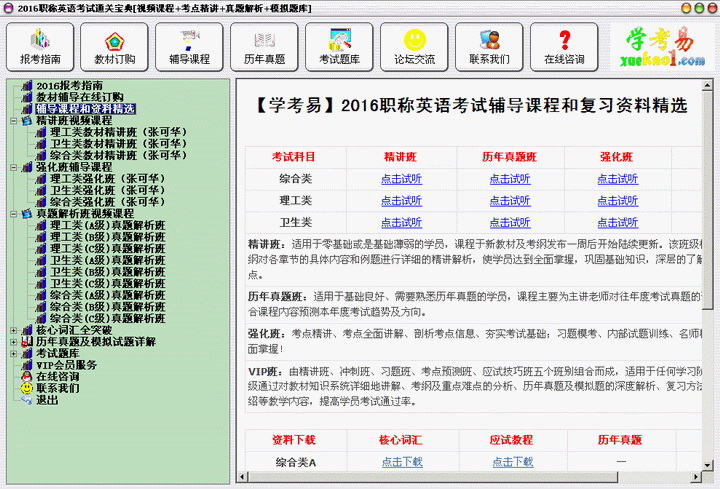
Task: Click 综合类A 核心词汇 点击下载 link
Action: 402,462
